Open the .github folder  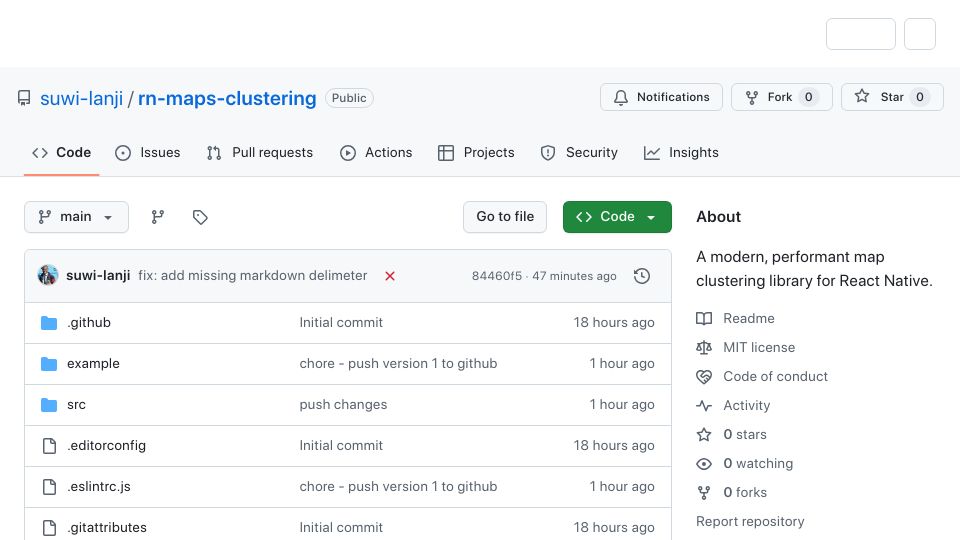point(89,323)
